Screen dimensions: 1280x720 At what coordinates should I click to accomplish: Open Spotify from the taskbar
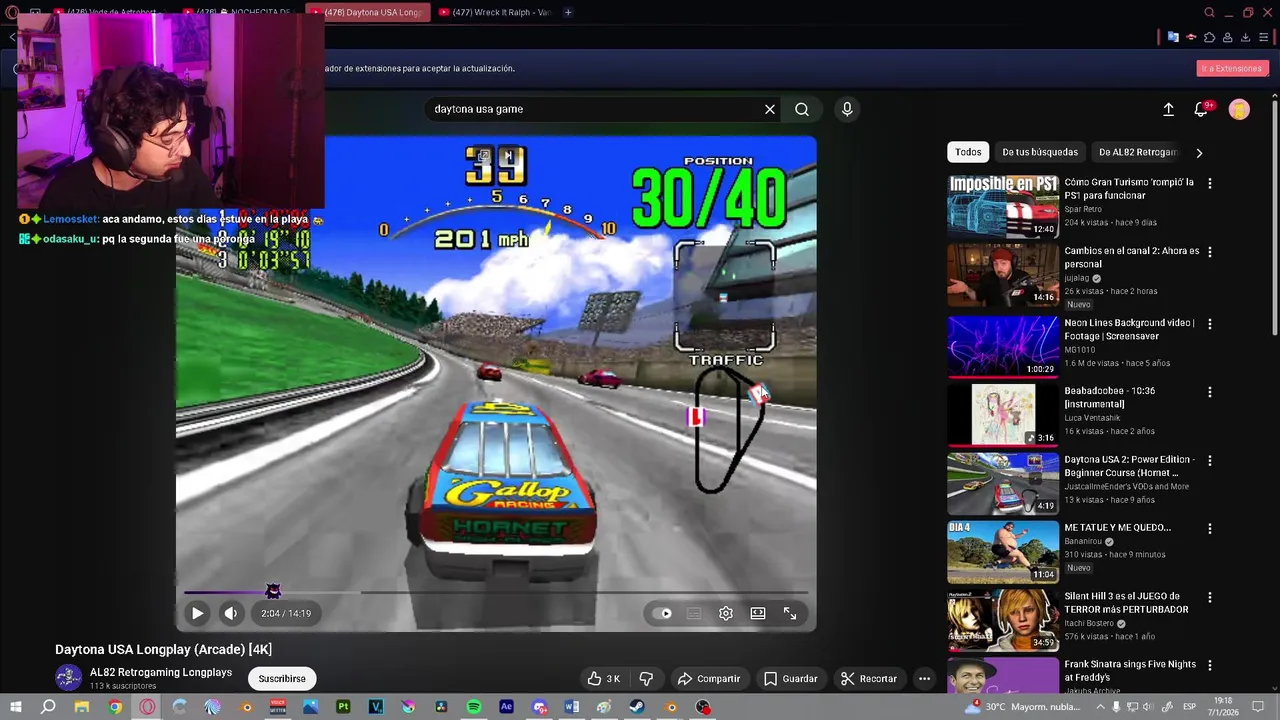(x=474, y=707)
